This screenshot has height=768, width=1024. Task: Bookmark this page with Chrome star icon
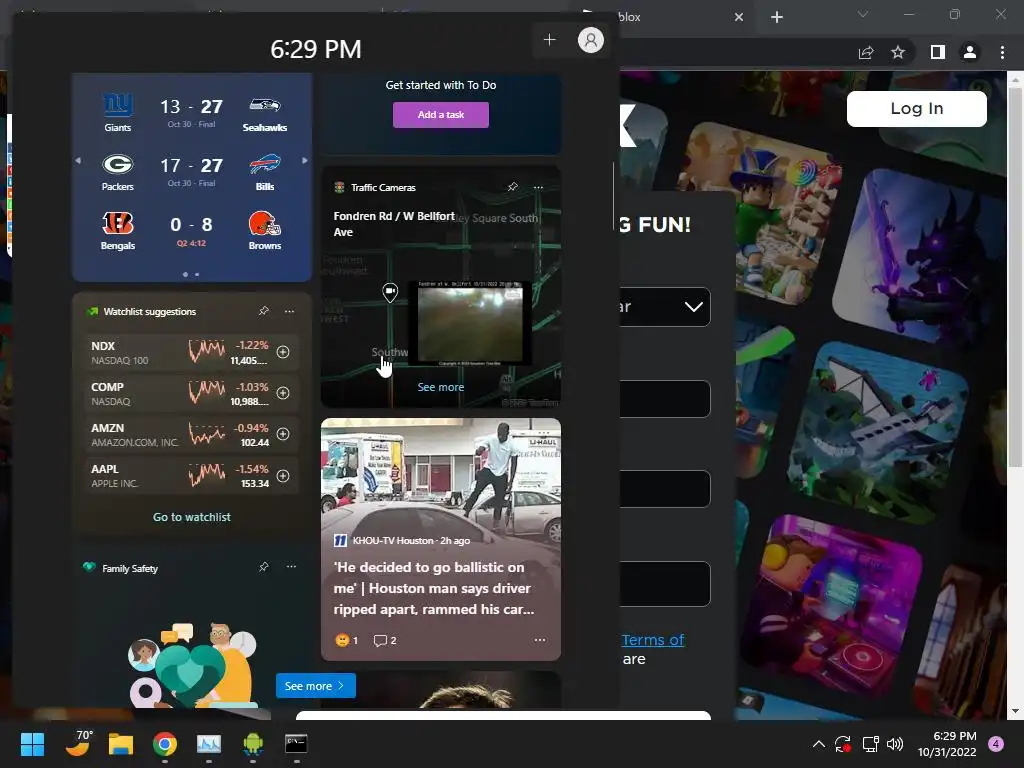(x=898, y=52)
